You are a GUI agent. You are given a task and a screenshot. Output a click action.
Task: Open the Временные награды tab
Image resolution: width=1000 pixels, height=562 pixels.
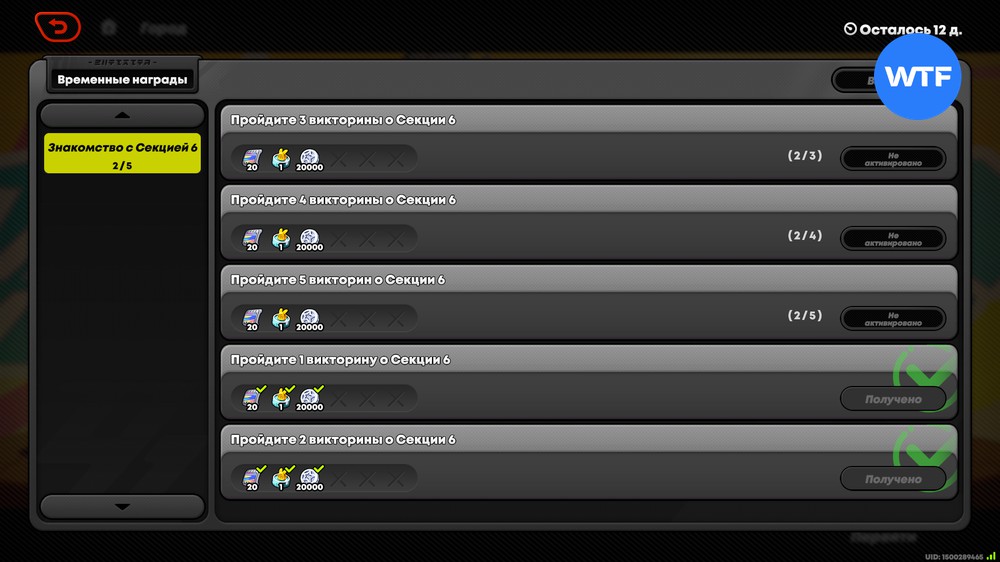122,80
